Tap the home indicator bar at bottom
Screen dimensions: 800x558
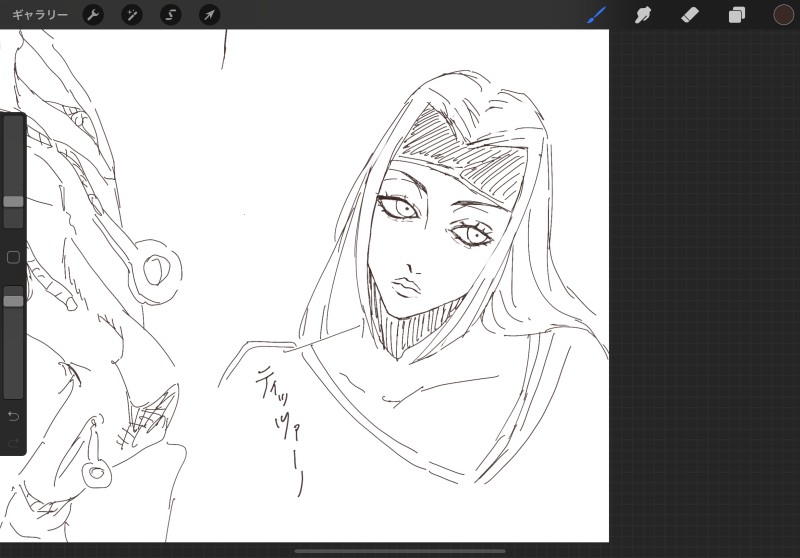tap(400, 551)
